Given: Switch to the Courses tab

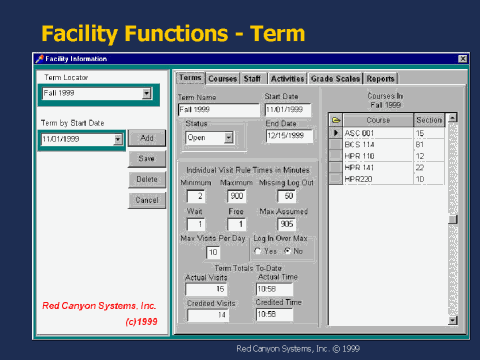Looking at the screenshot, I should (222, 79).
